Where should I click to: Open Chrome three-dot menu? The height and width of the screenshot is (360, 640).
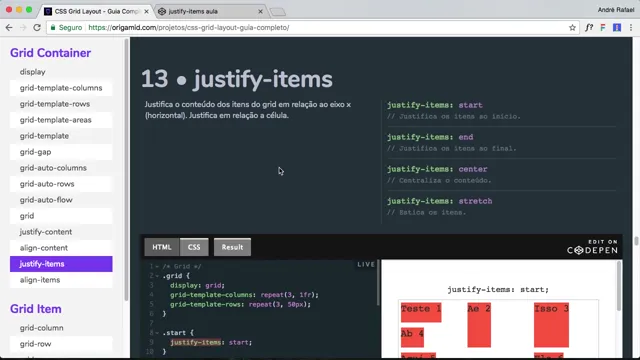click(631, 27)
